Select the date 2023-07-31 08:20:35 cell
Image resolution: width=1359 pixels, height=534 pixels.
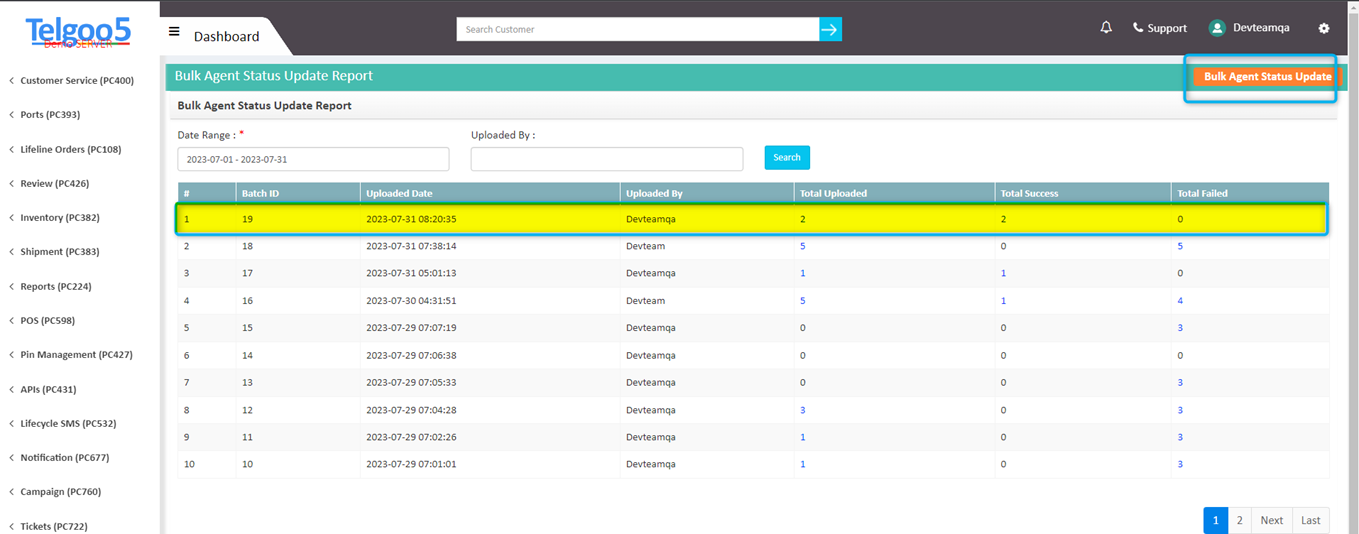click(411, 218)
